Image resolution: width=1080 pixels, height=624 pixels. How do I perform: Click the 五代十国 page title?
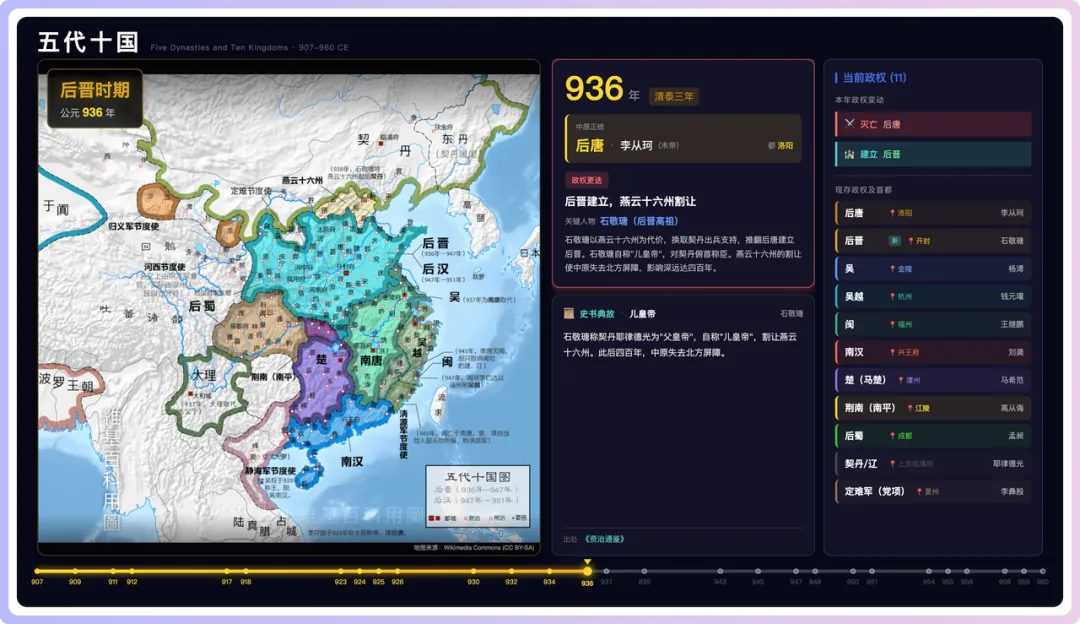(88, 42)
